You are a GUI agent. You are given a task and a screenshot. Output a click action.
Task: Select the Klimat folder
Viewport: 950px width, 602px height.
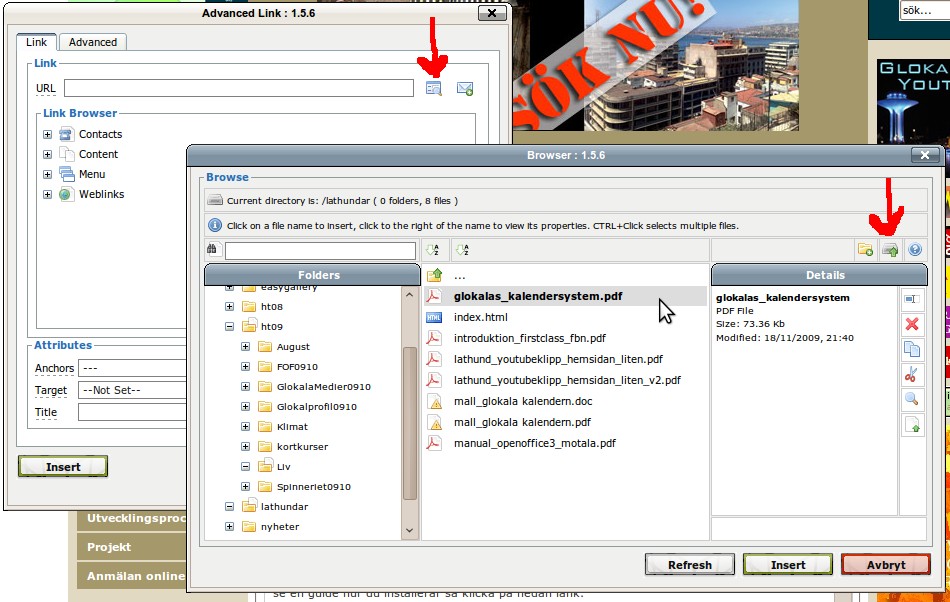coord(292,426)
